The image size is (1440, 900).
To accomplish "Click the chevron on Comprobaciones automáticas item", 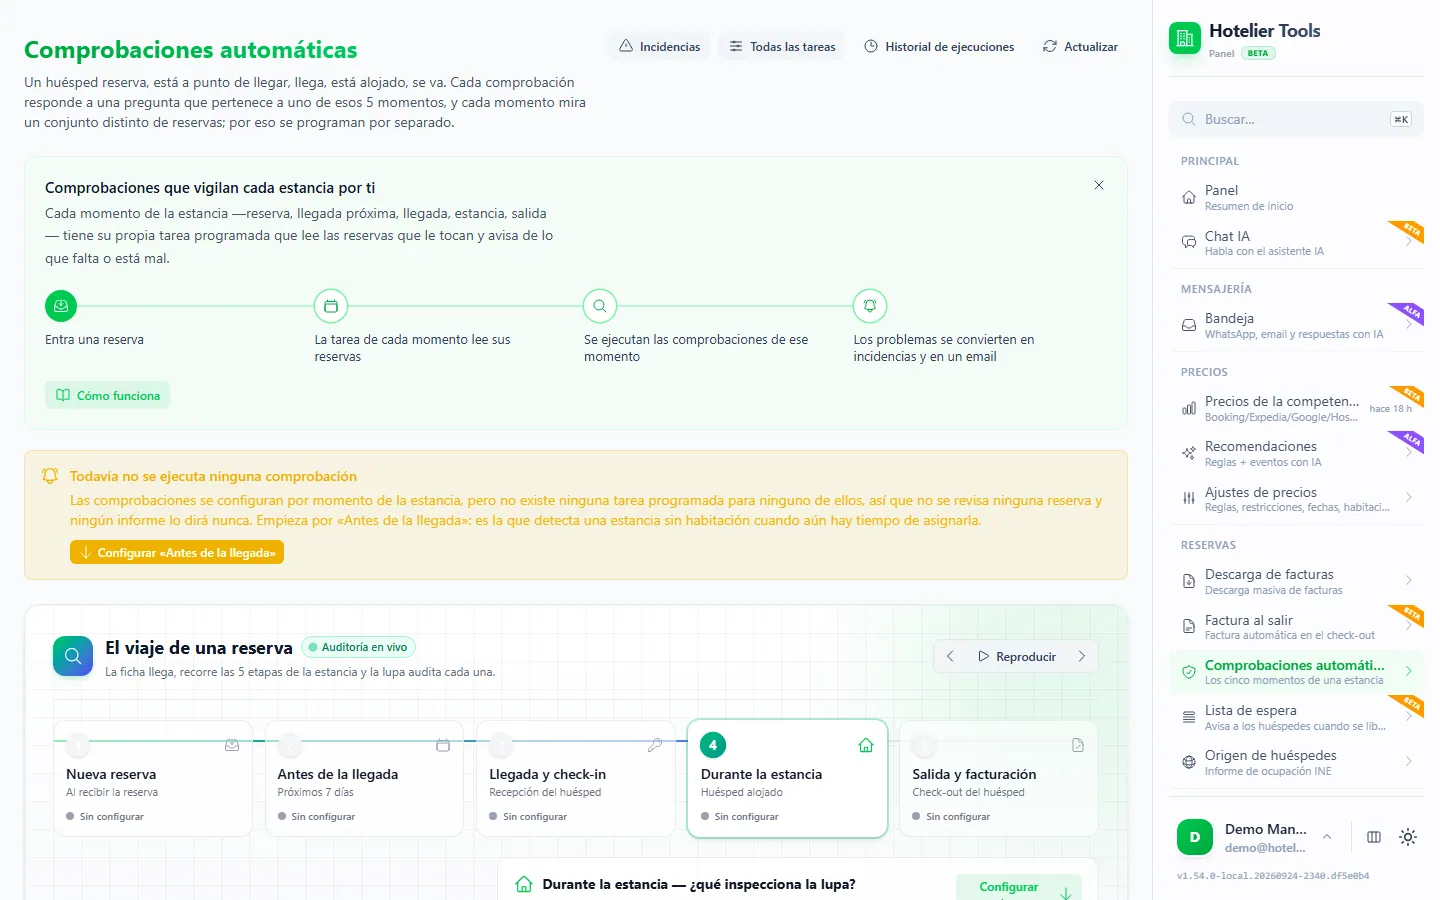I will tap(1408, 672).
